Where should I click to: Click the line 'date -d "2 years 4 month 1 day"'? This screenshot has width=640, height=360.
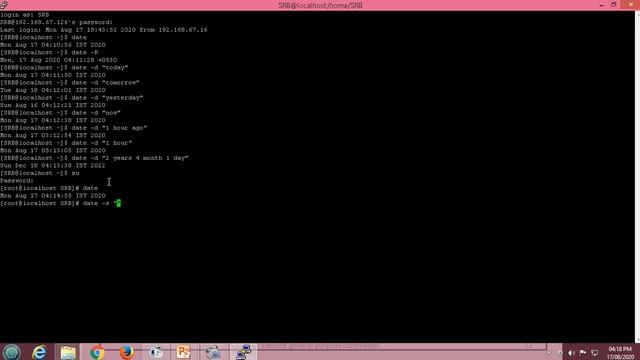(x=94, y=158)
